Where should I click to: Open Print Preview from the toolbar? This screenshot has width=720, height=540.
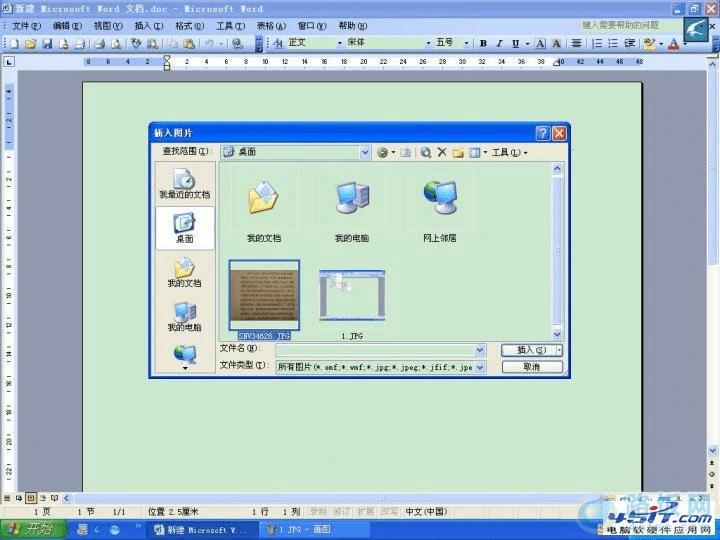(x=116, y=44)
